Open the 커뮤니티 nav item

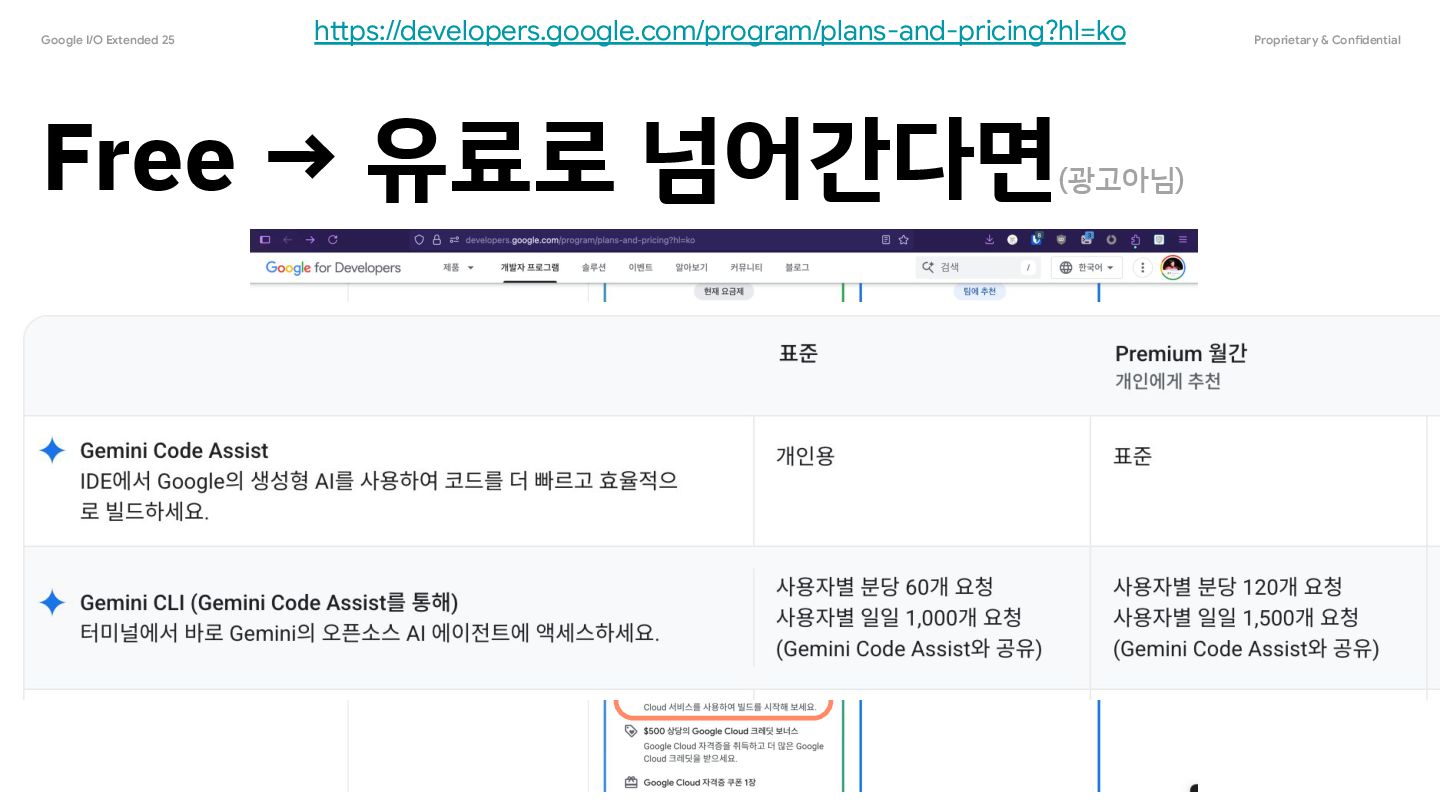coord(746,268)
